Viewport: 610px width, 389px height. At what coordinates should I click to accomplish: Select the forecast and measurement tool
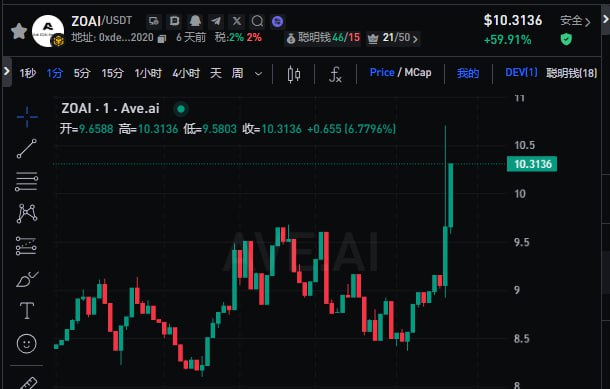[x=27, y=246]
